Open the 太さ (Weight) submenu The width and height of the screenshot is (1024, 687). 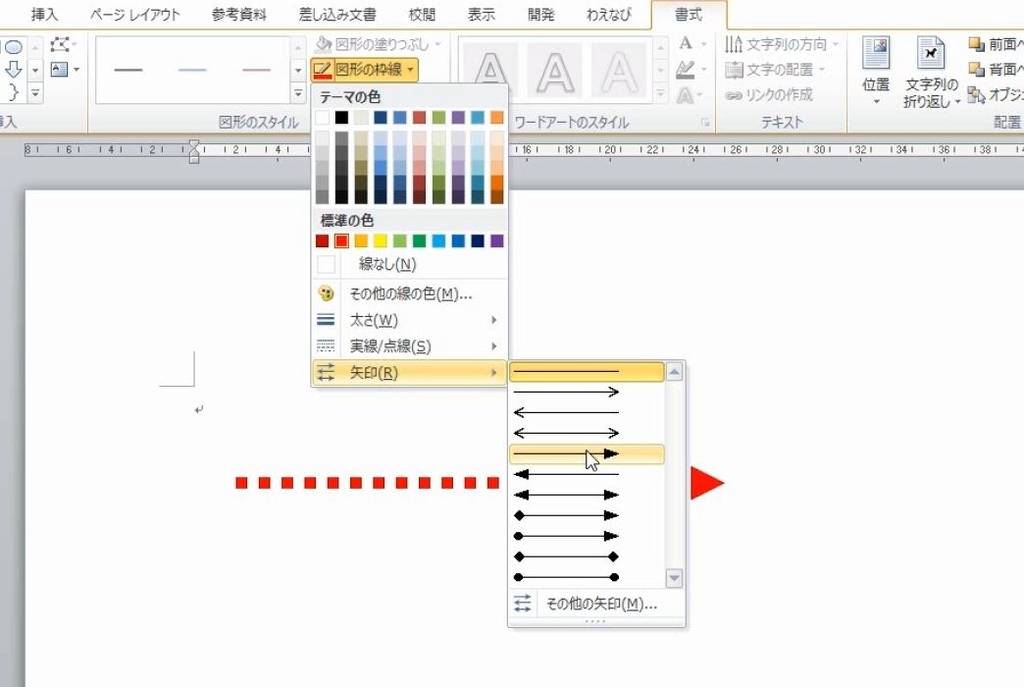pos(400,319)
